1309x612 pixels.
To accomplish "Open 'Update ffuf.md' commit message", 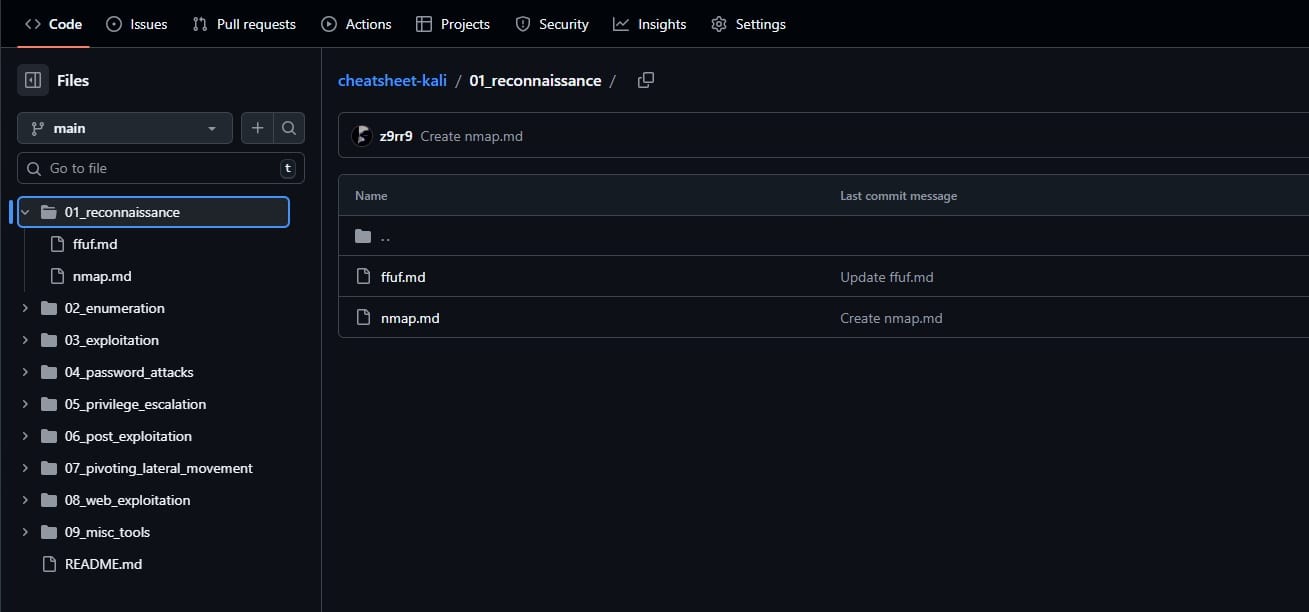I will coord(887,277).
